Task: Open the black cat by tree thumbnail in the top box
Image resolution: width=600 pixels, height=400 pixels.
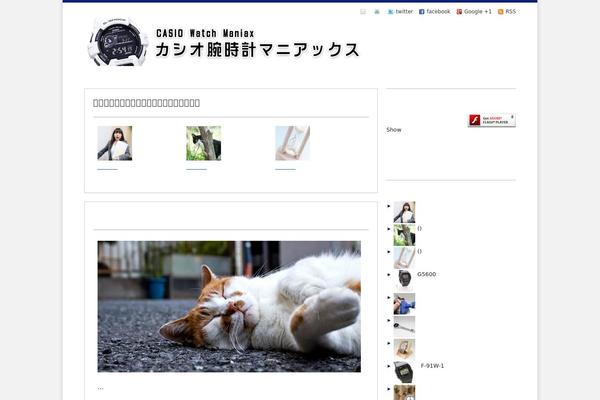Action: click(x=204, y=143)
